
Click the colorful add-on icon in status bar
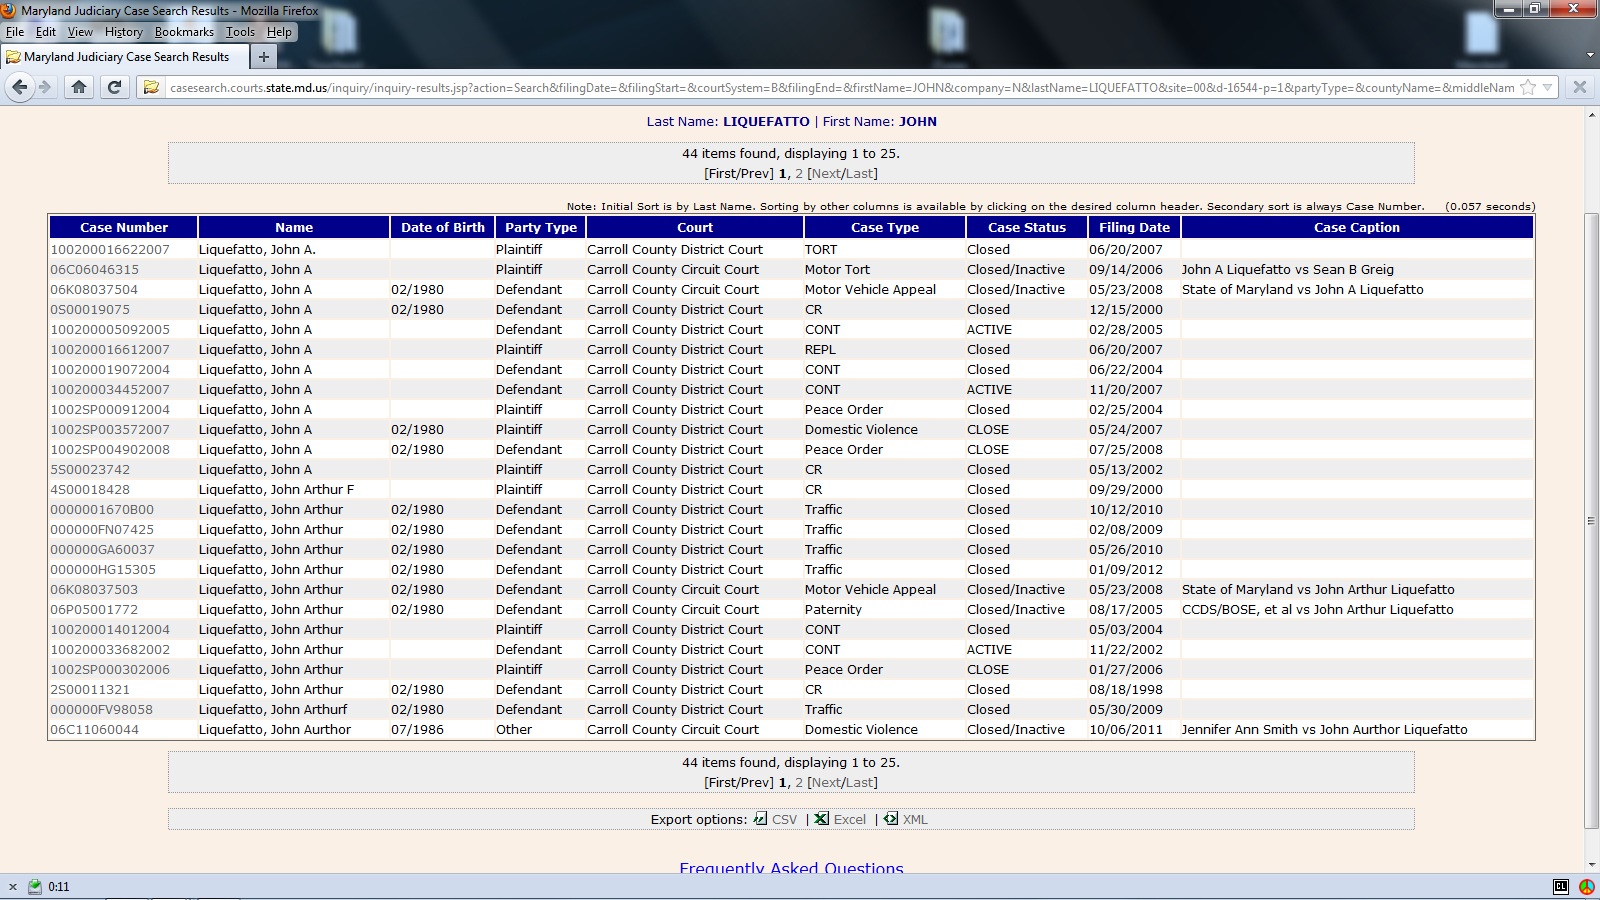pos(1586,886)
